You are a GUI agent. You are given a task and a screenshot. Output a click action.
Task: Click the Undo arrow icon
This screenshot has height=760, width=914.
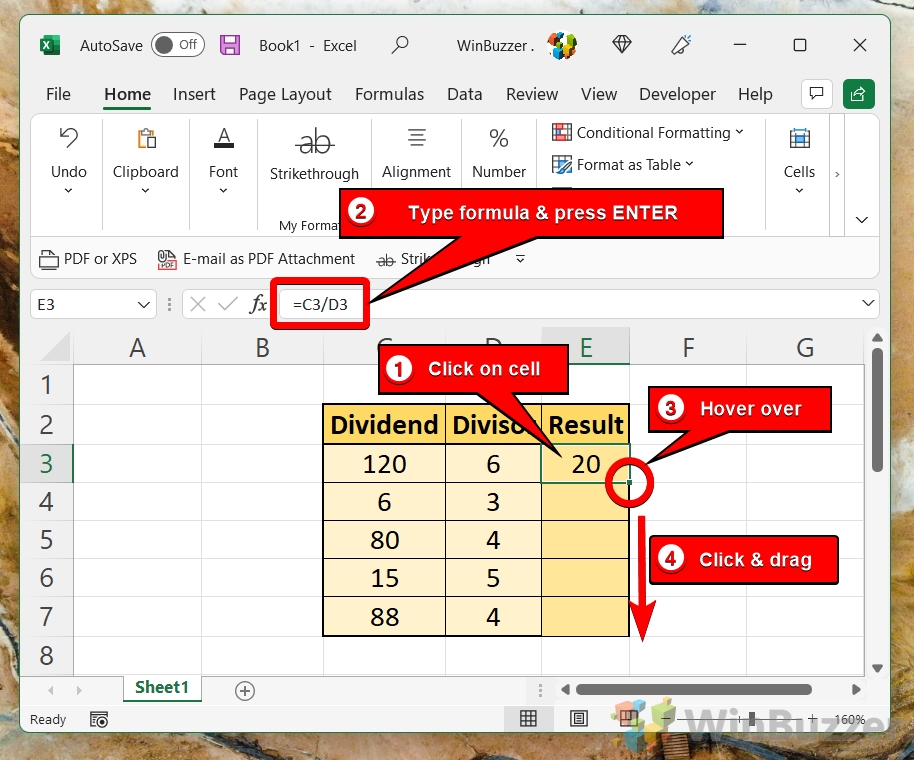click(x=69, y=139)
